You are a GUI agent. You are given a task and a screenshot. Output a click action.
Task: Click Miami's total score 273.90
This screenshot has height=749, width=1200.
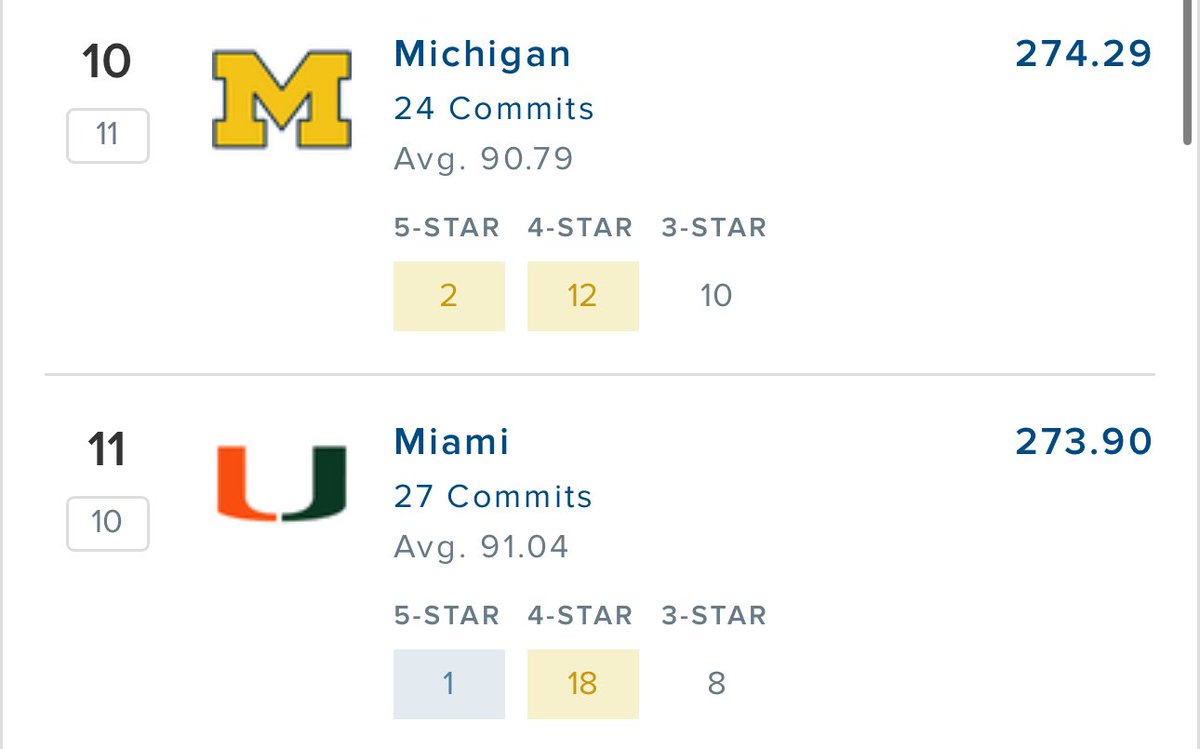click(x=1084, y=441)
